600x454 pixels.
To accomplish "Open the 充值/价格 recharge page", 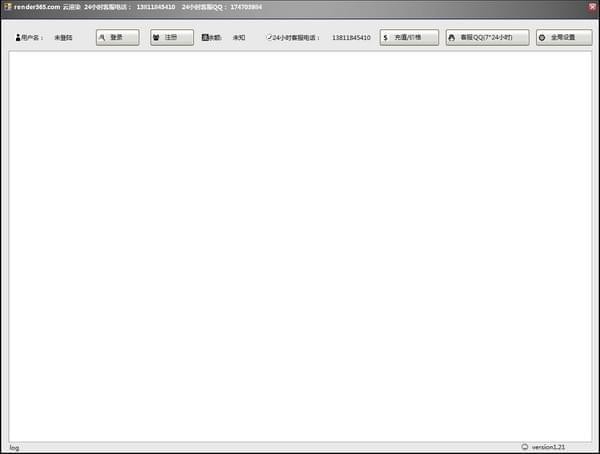I will pyautogui.click(x=409, y=38).
